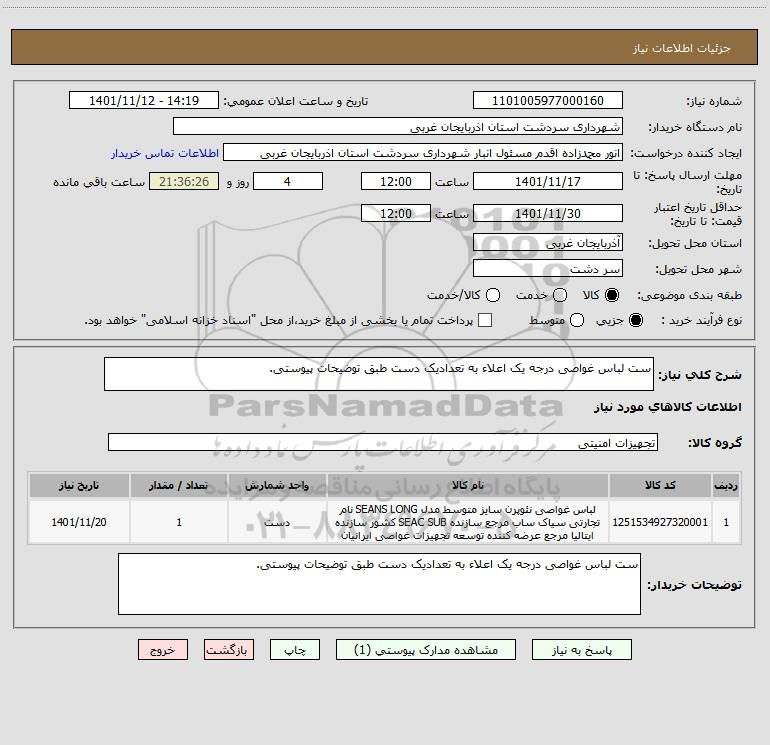Viewport: 770px width, 745px height.
Task: Choose the متوسط purchase type radio
Action: (577, 320)
